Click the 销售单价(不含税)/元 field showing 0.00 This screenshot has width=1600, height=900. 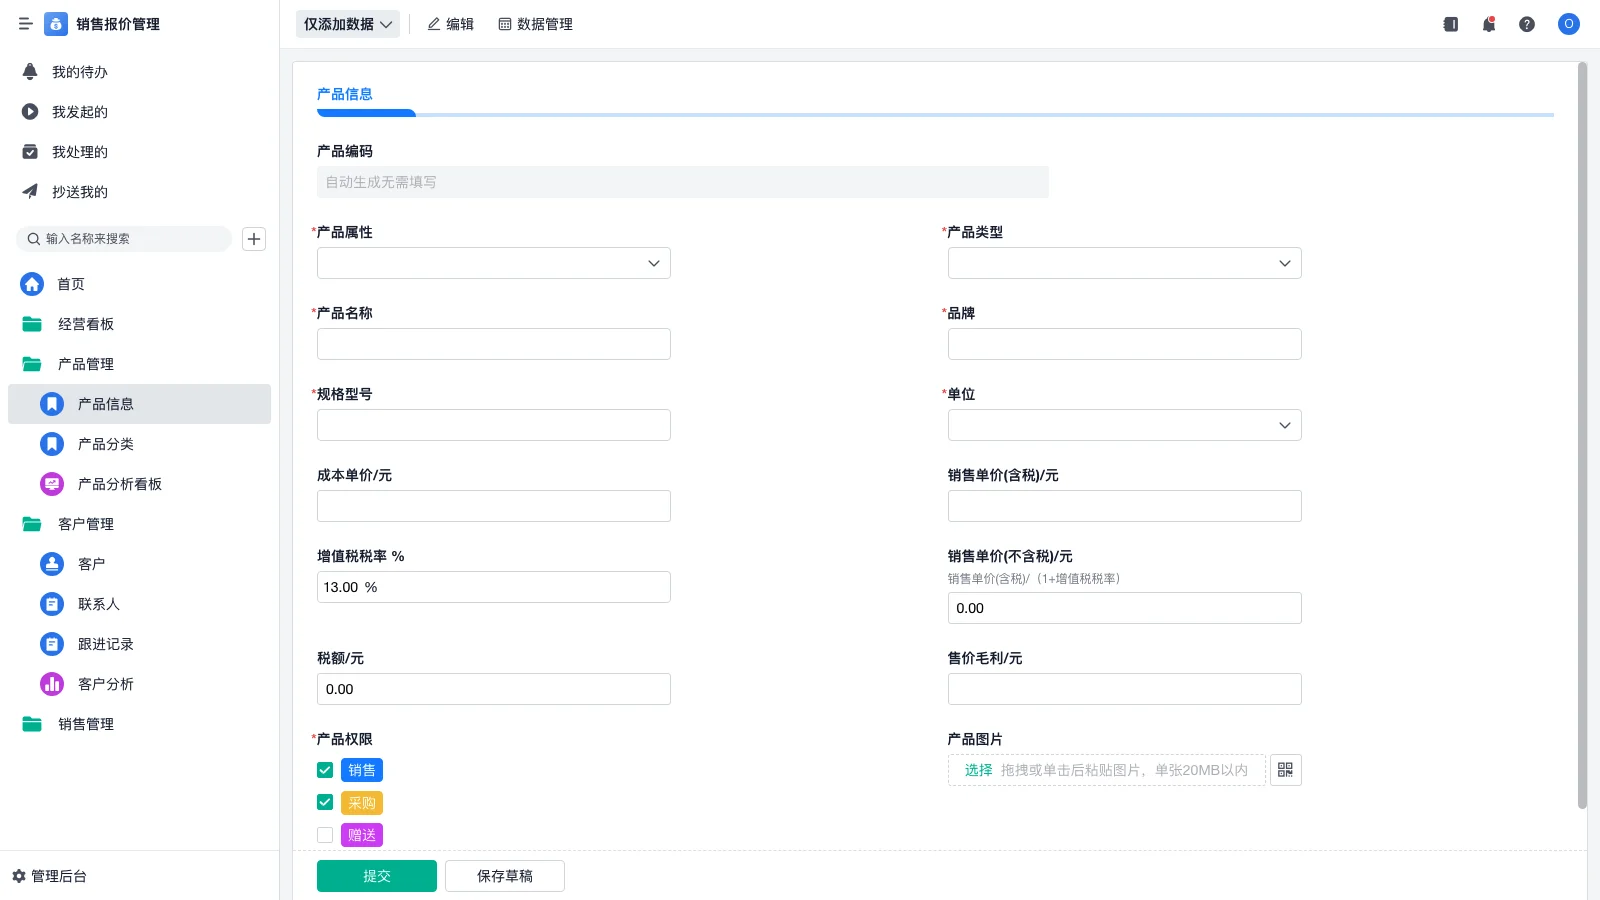[1125, 608]
